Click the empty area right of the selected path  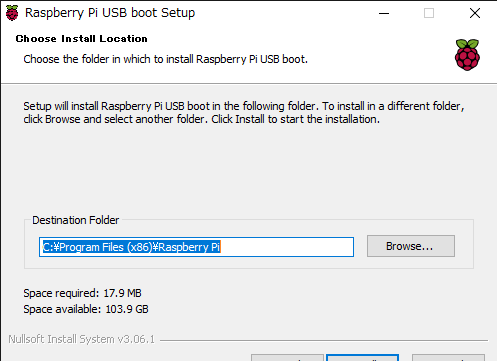tap(287, 247)
